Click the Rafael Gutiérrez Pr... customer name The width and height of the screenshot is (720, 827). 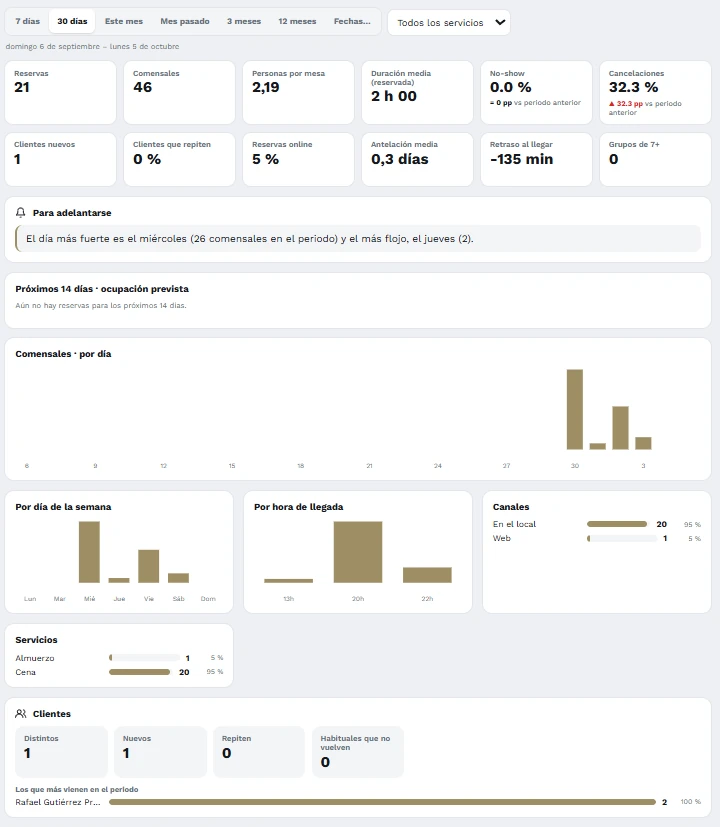[x=58, y=802]
